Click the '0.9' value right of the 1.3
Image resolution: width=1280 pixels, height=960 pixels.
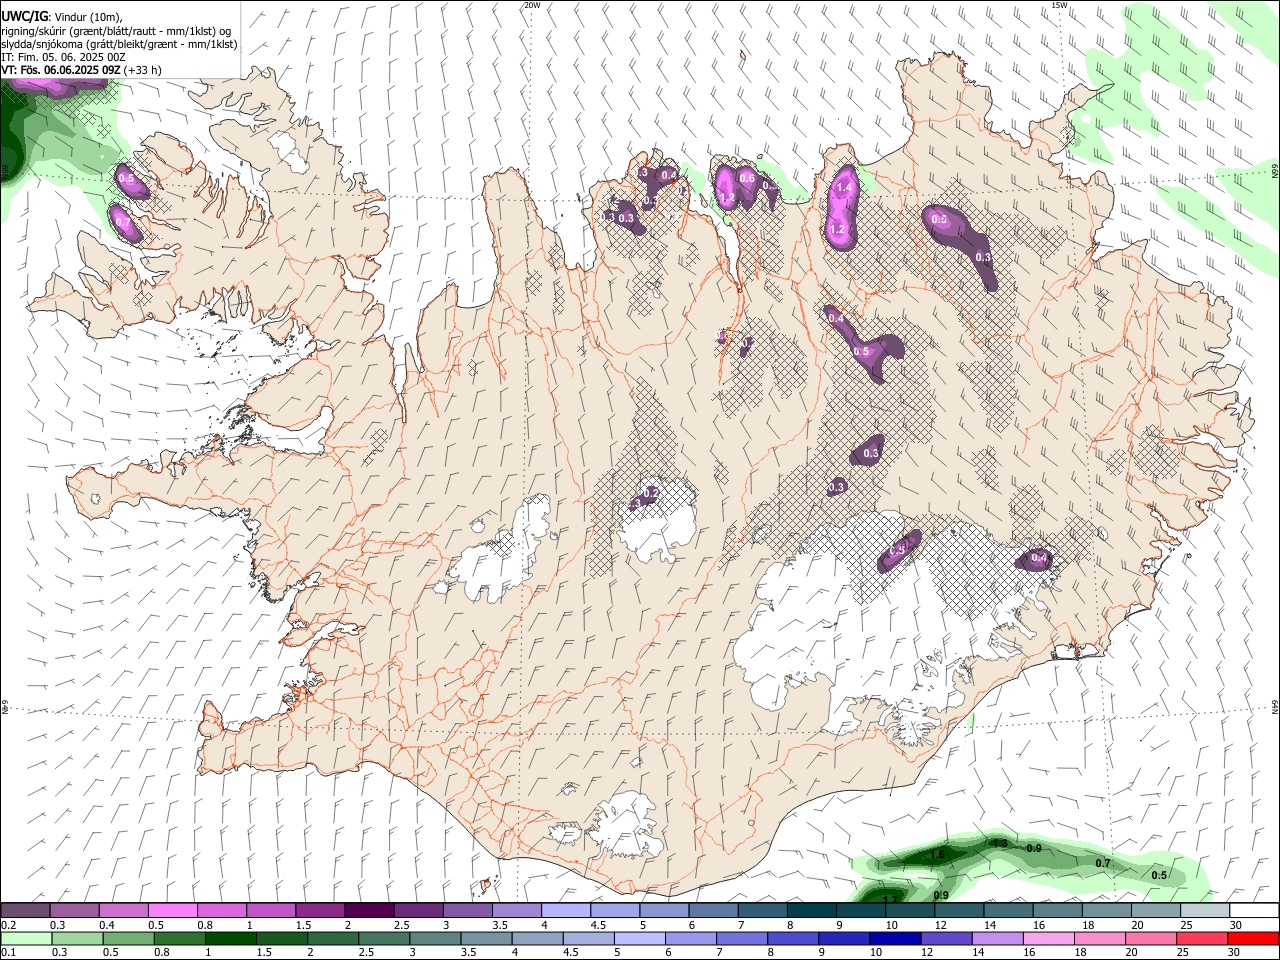click(1034, 848)
